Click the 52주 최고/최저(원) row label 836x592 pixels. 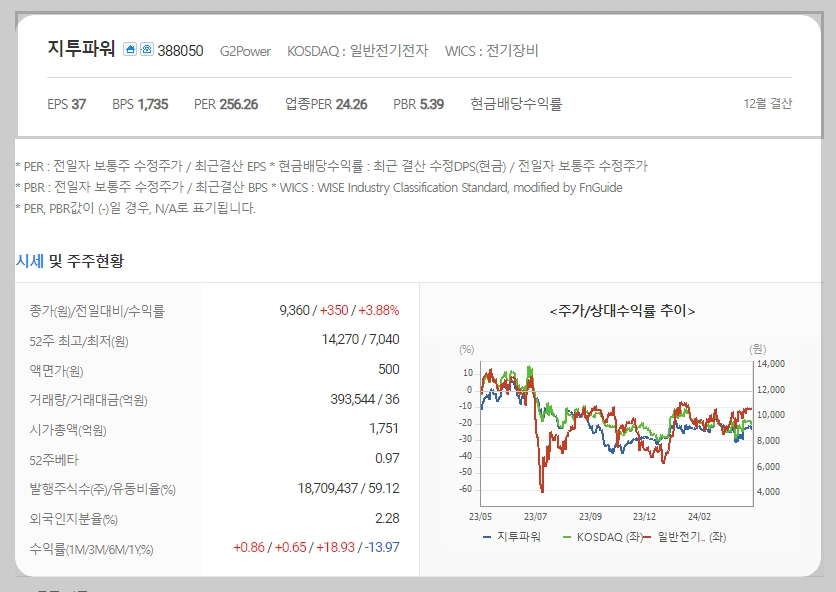point(79,341)
